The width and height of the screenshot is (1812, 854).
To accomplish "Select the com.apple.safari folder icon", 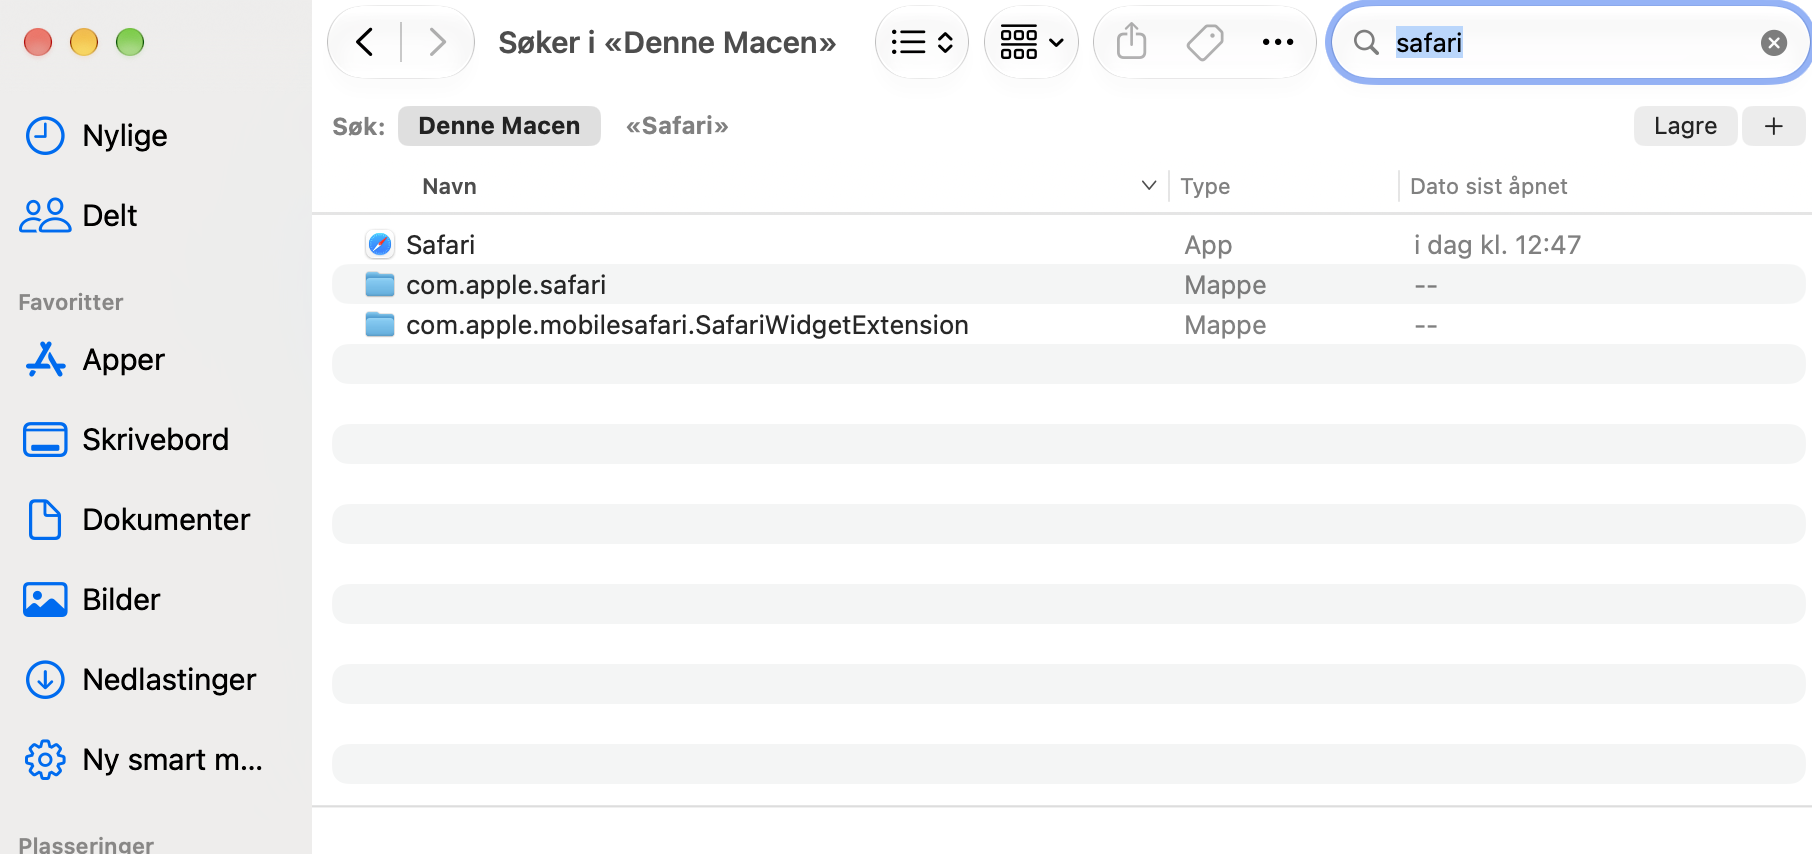I will [x=380, y=285].
